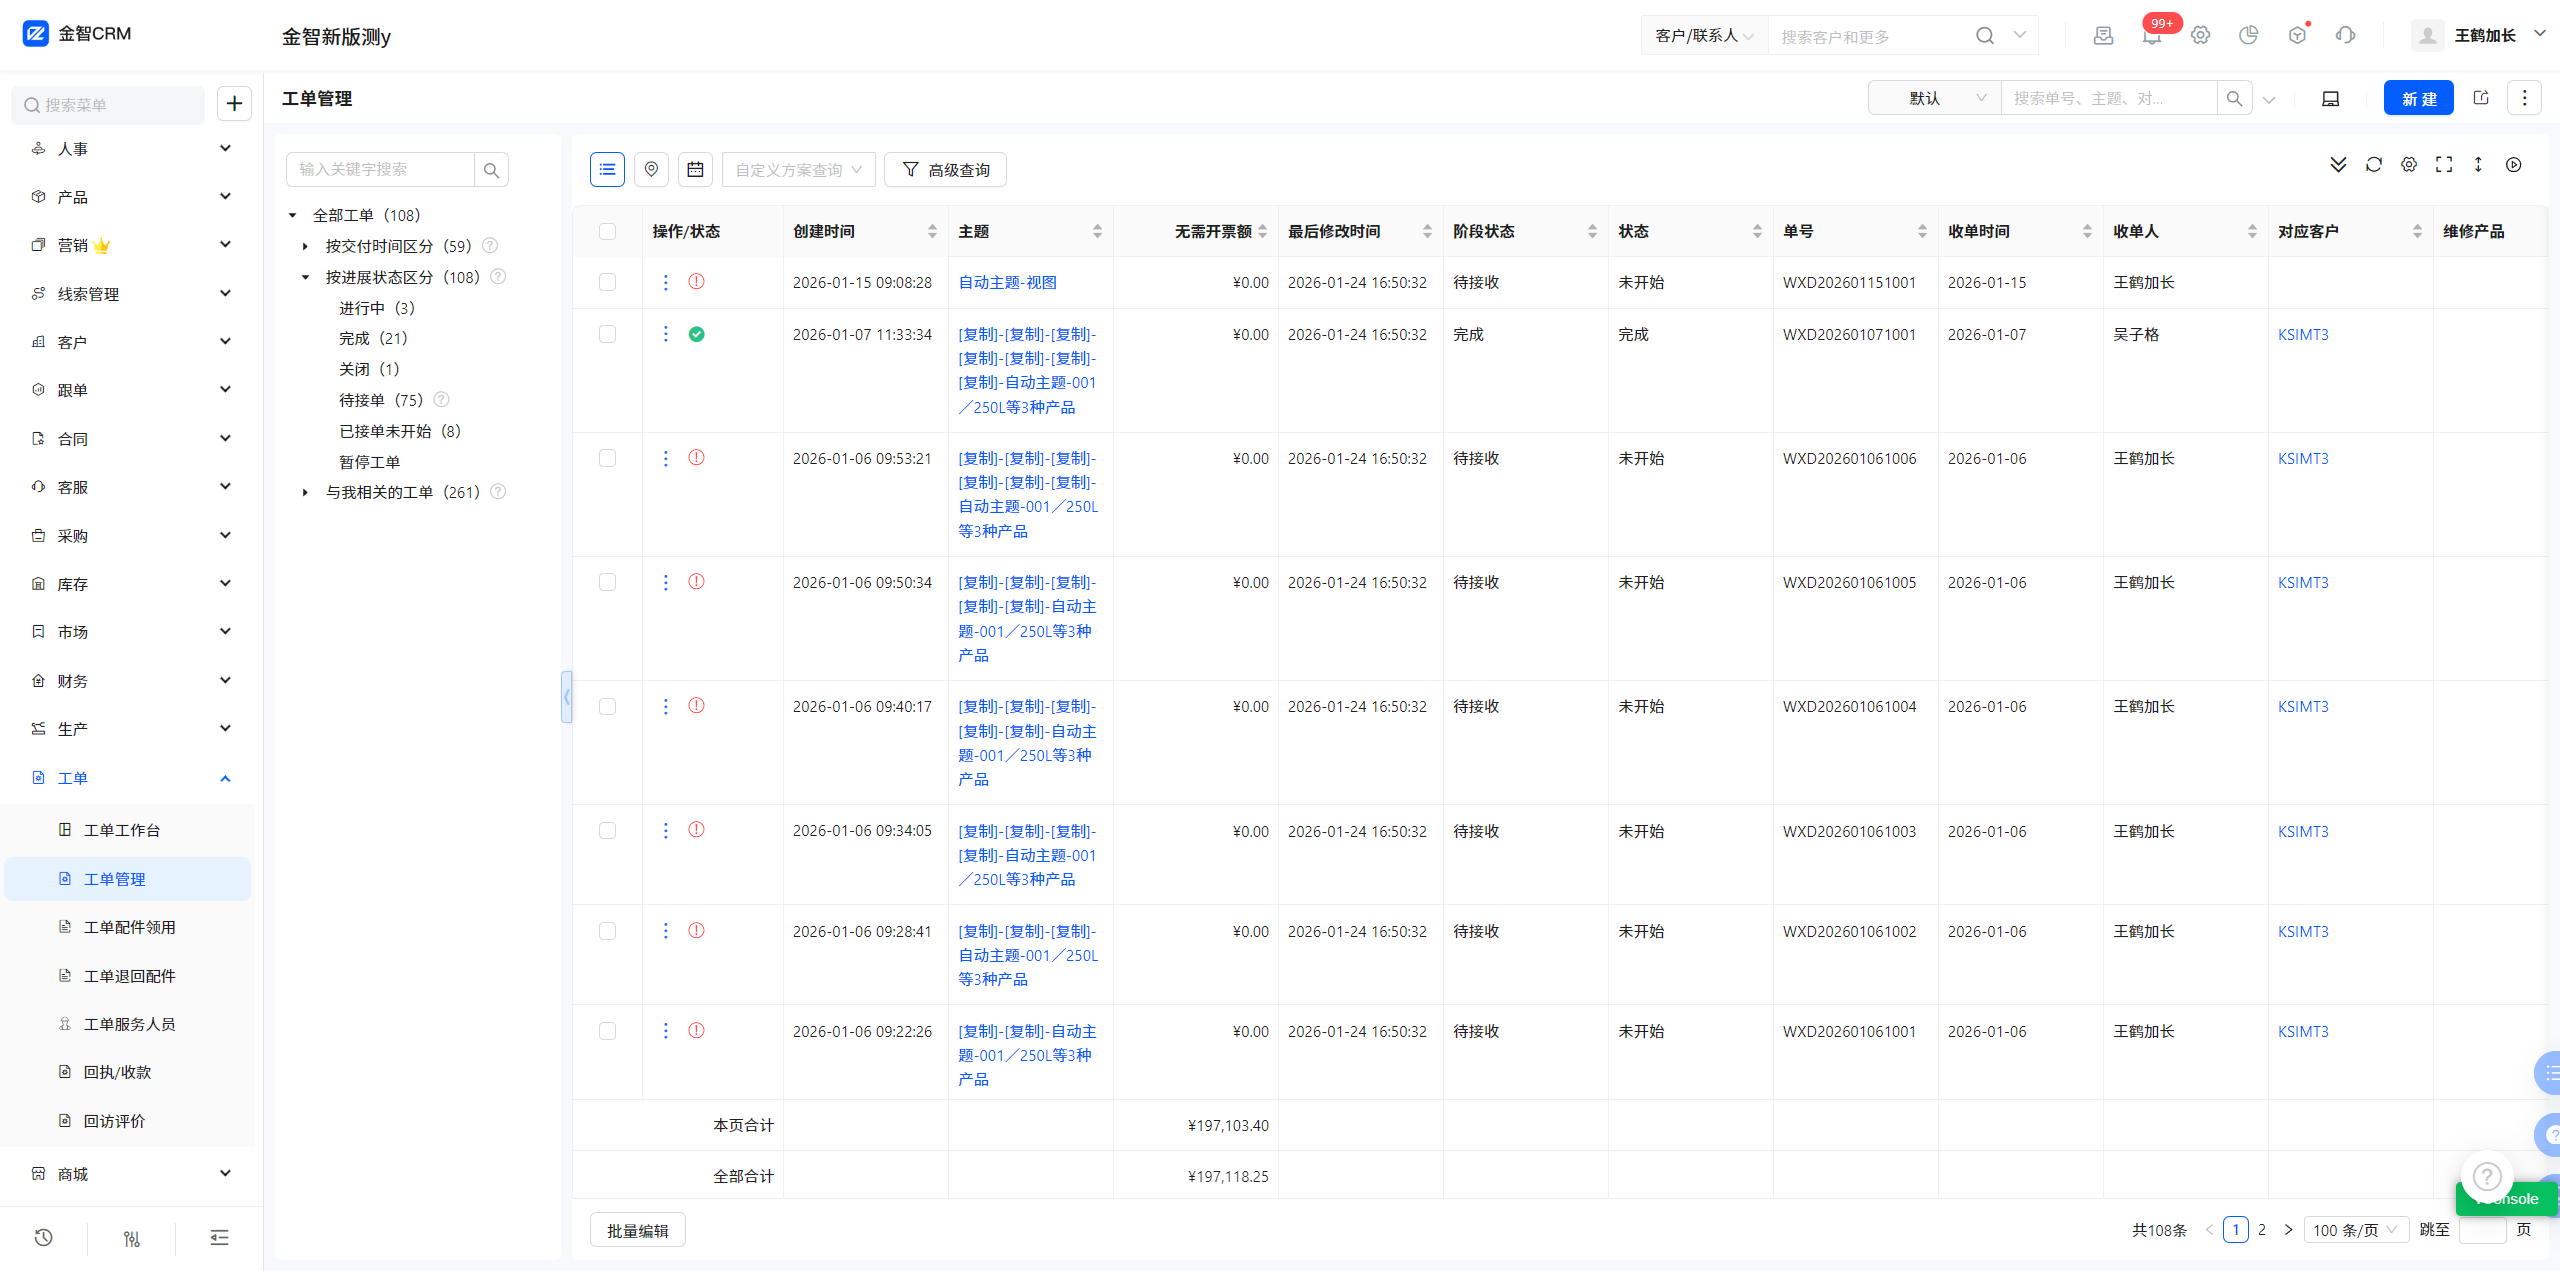The height and width of the screenshot is (1271, 2560).
Task: Open notifications bell with 99+ badge
Action: click(x=2152, y=36)
